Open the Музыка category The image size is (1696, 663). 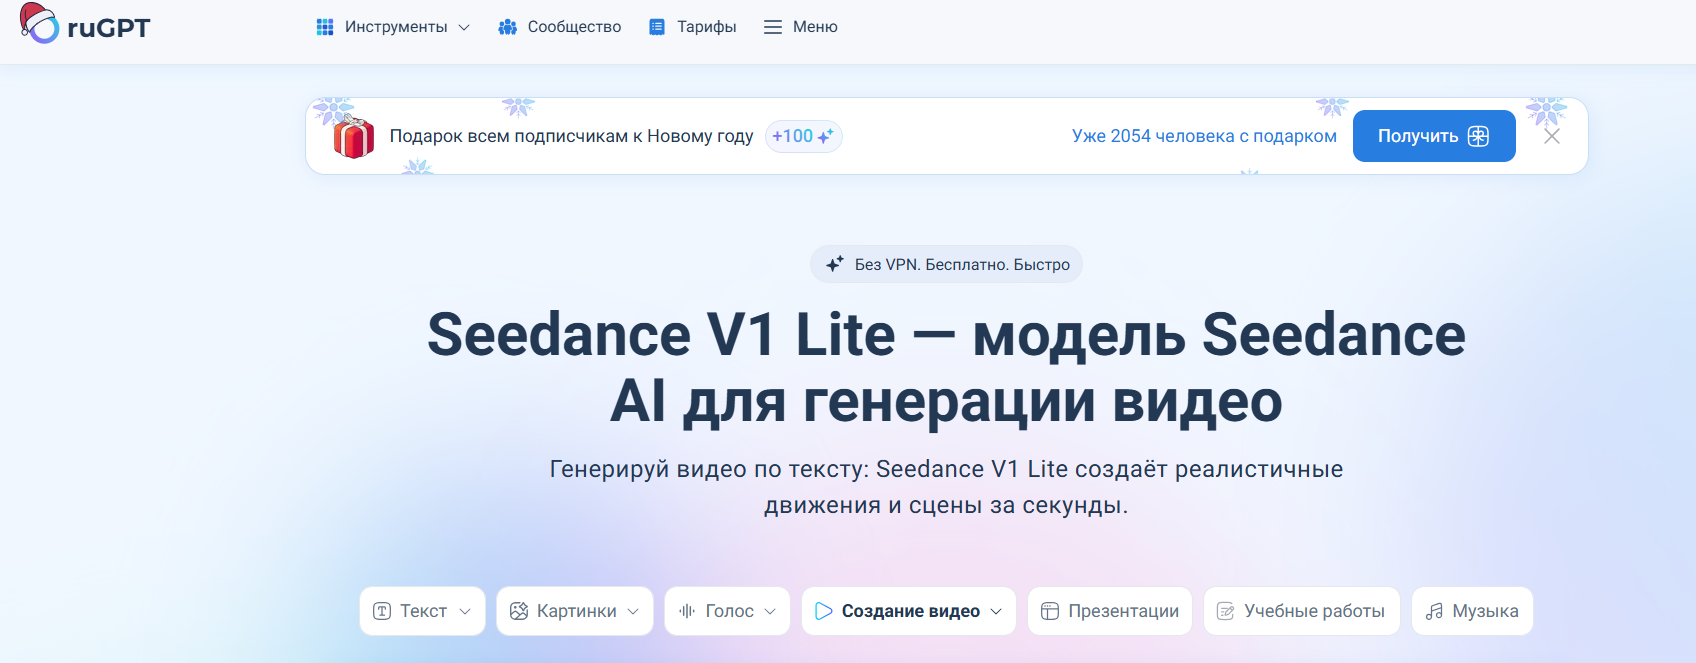1472,611
